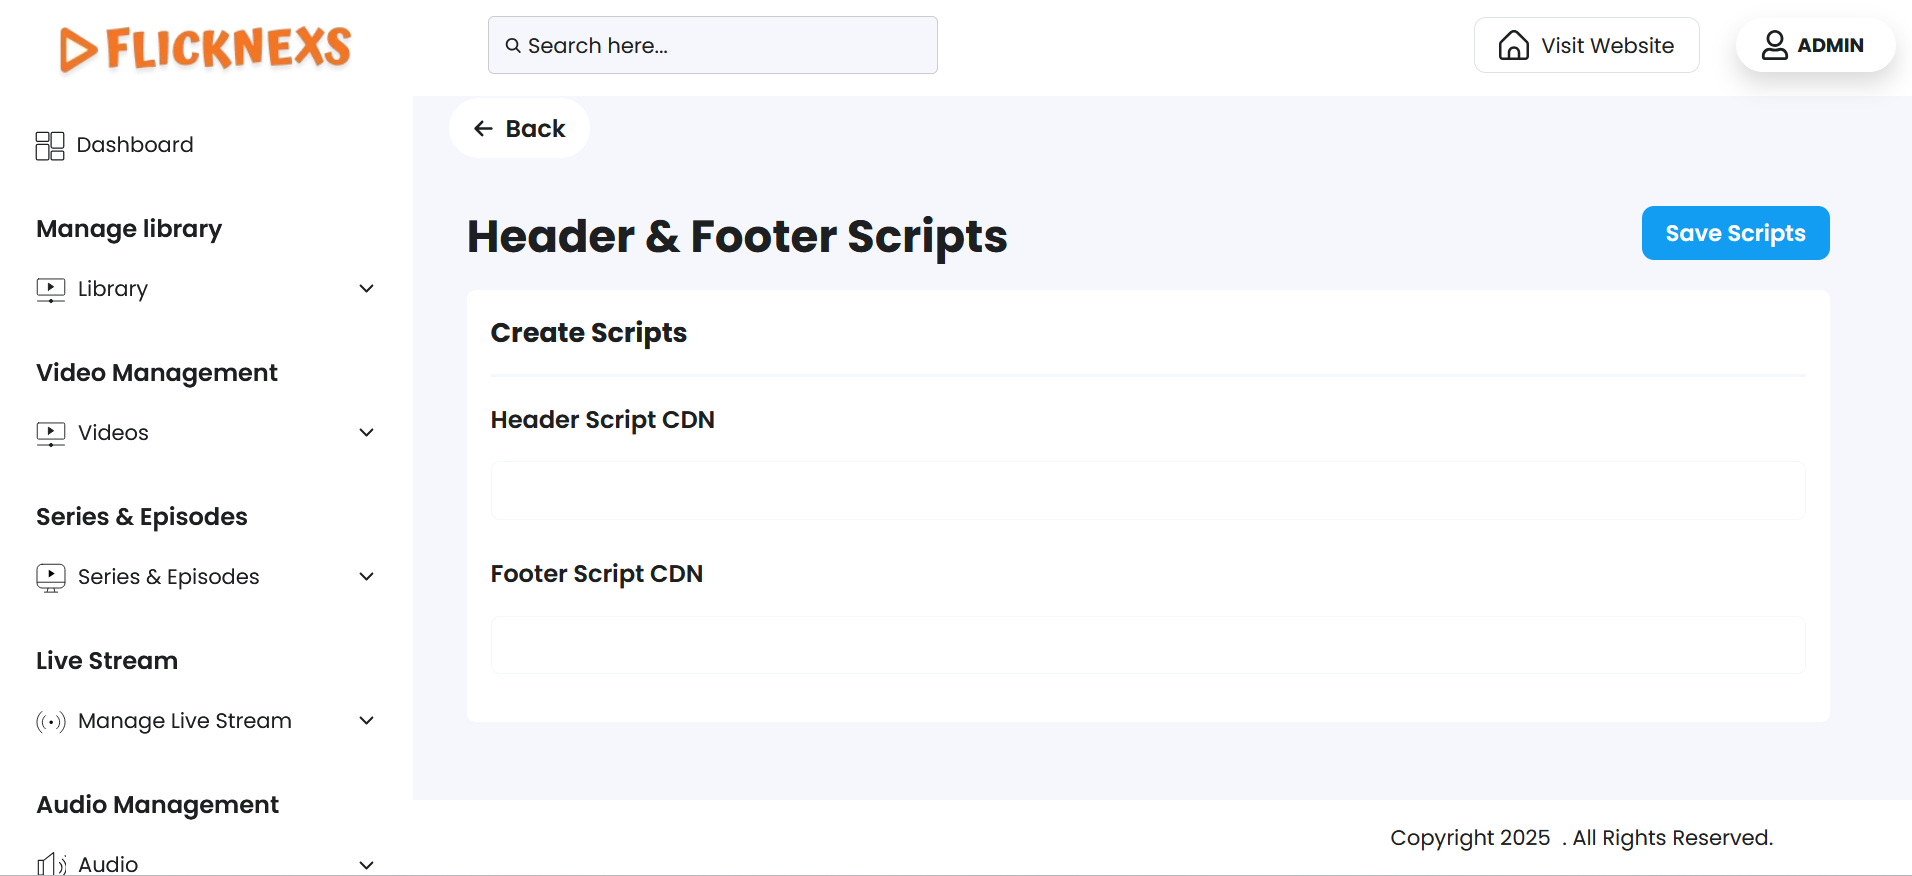The image size is (1912, 876).
Task: Go back using the Back button
Action: (x=519, y=129)
